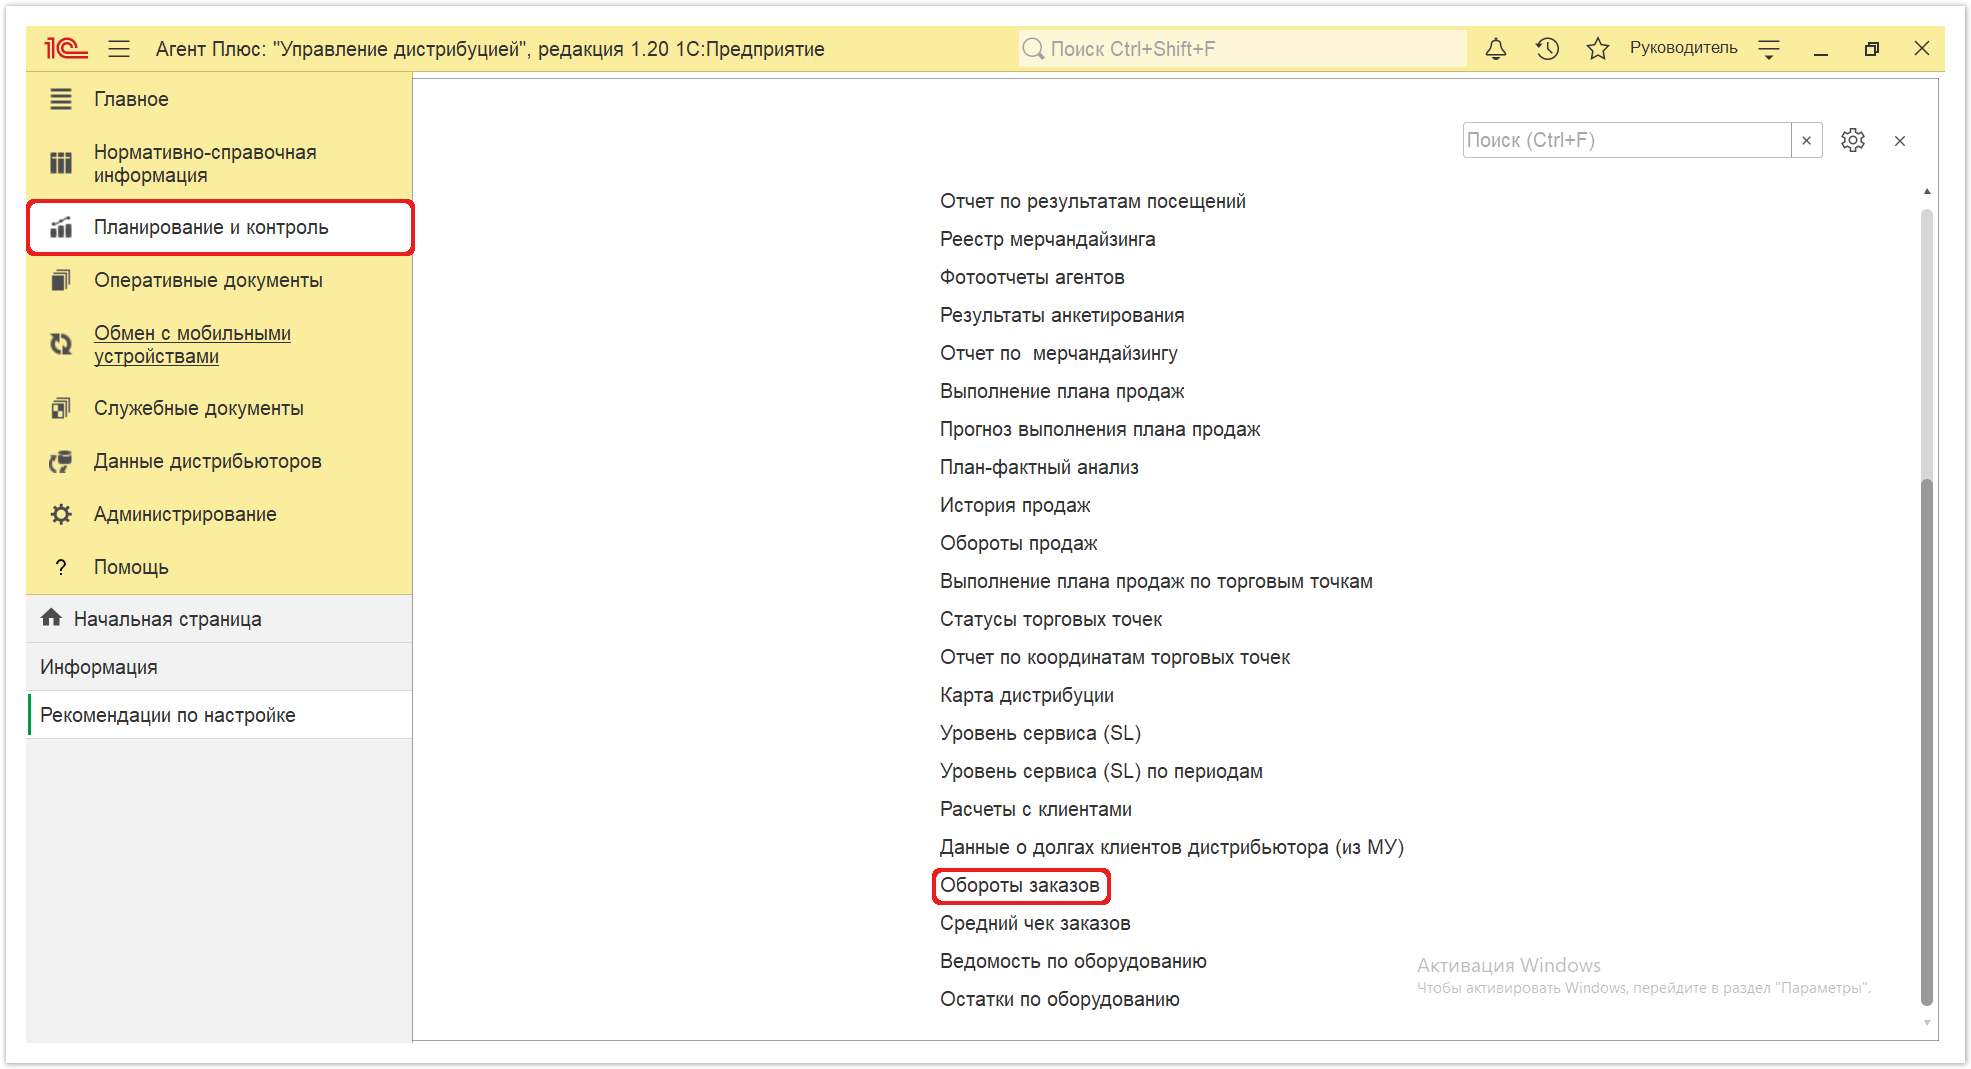Open Фотоотчеты агентов
1971x1069 pixels.
click(x=1031, y=277)
